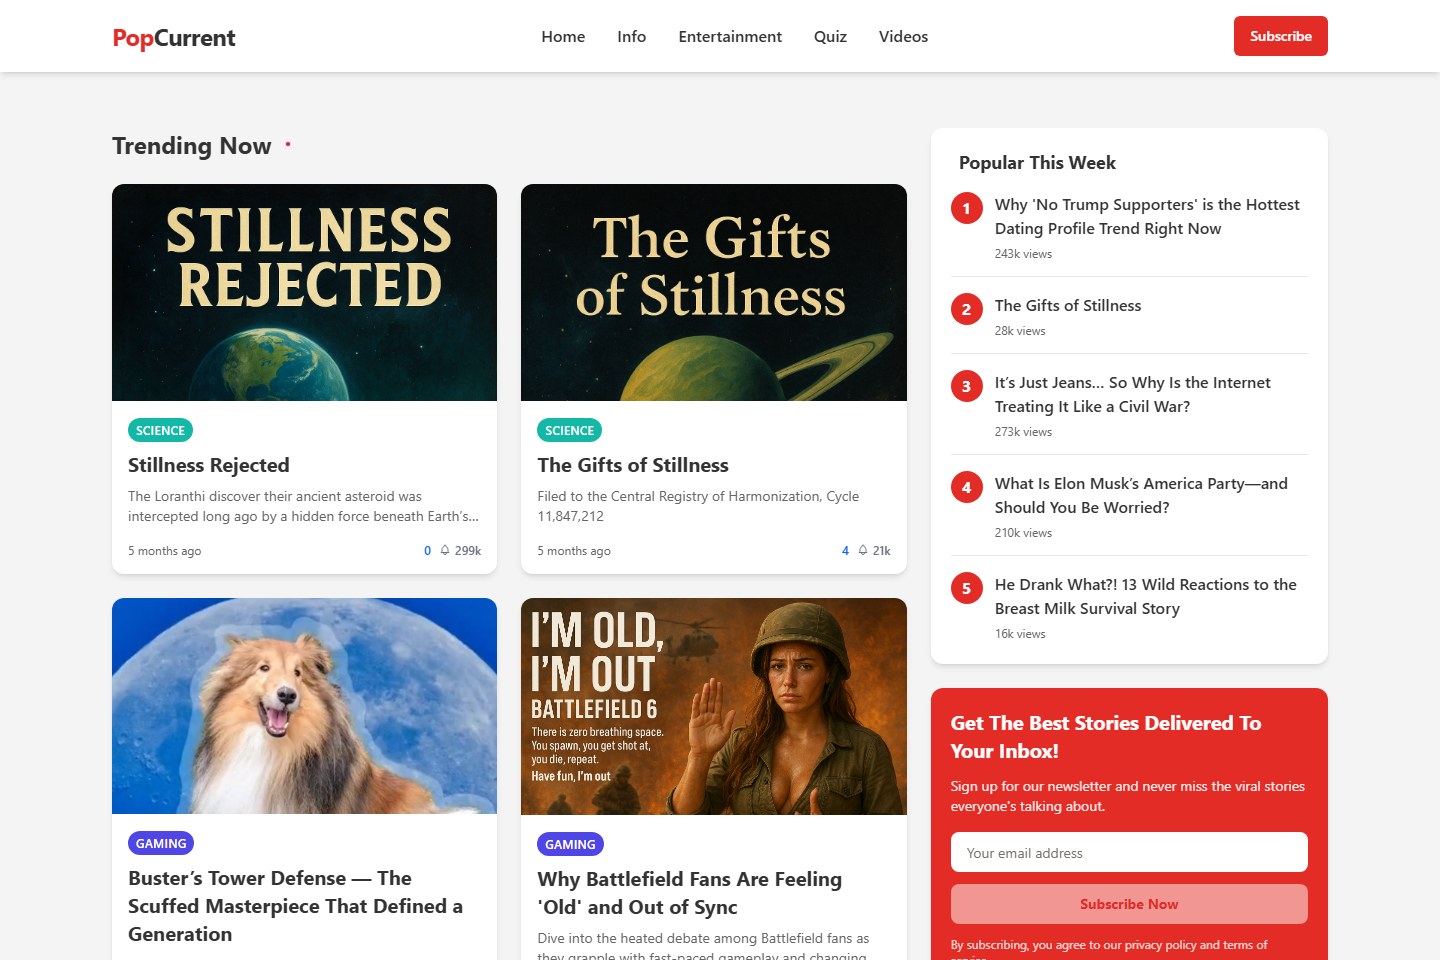The height and width of the screenshot is (960, 1440).
Task: Click the comment count 0 on Stillness Rejected
Action: (x=427, y=551)
